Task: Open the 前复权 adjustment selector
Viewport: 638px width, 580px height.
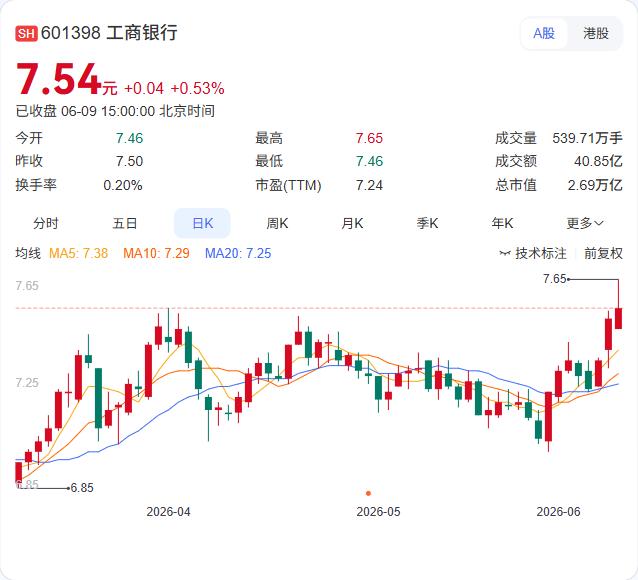Action: [x=603, y=254]
